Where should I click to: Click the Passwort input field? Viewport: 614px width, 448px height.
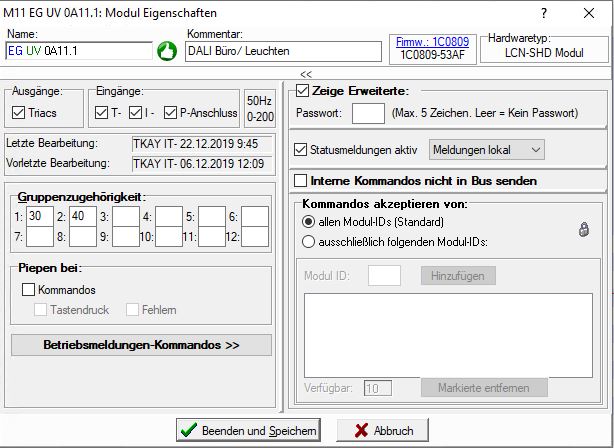(x=368, y=113)
